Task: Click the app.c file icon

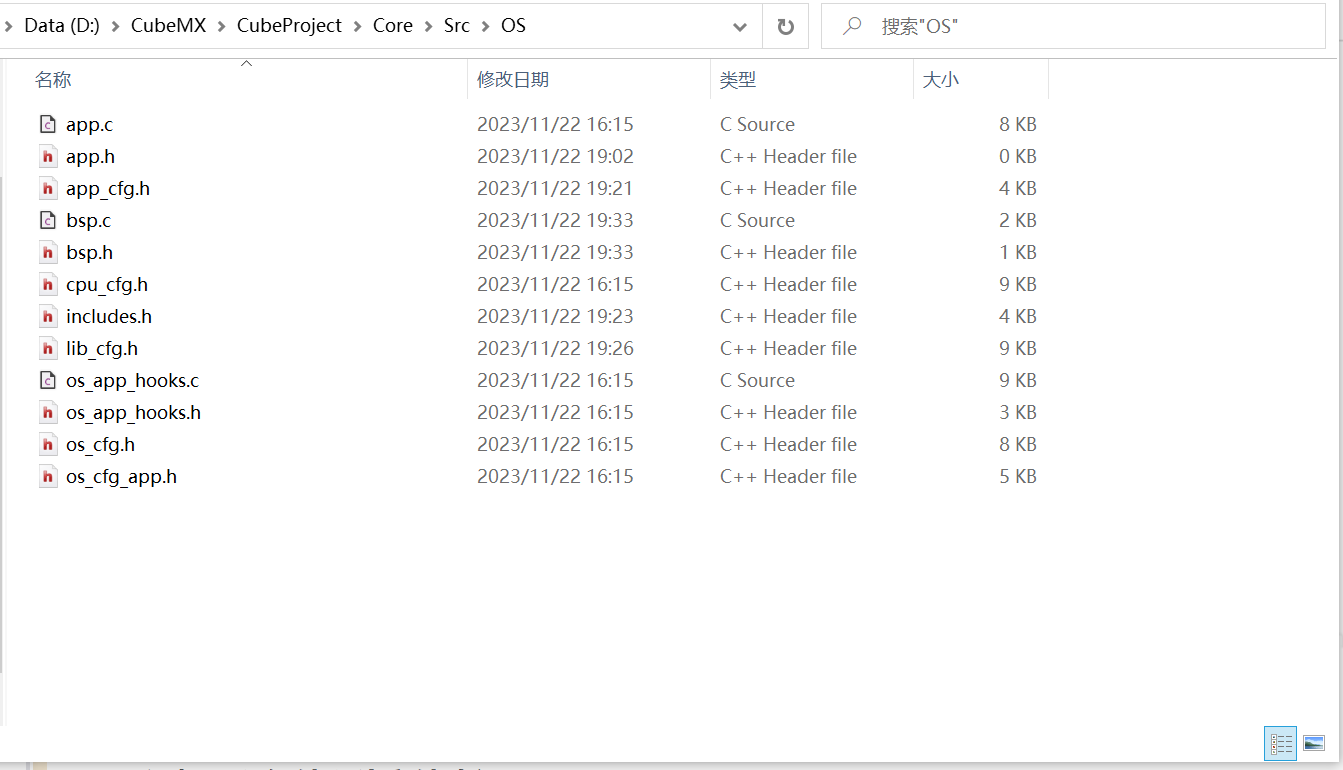Action: [47, 124]
